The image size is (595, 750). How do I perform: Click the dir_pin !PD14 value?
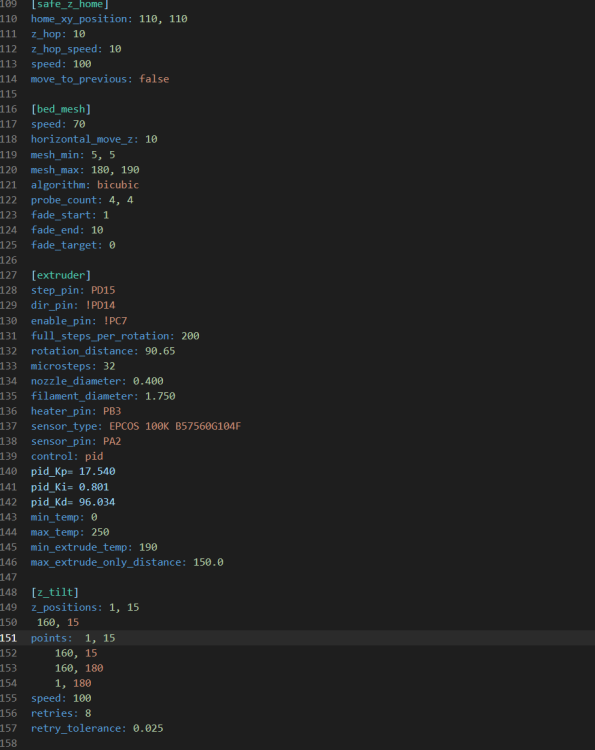point(100,305)
